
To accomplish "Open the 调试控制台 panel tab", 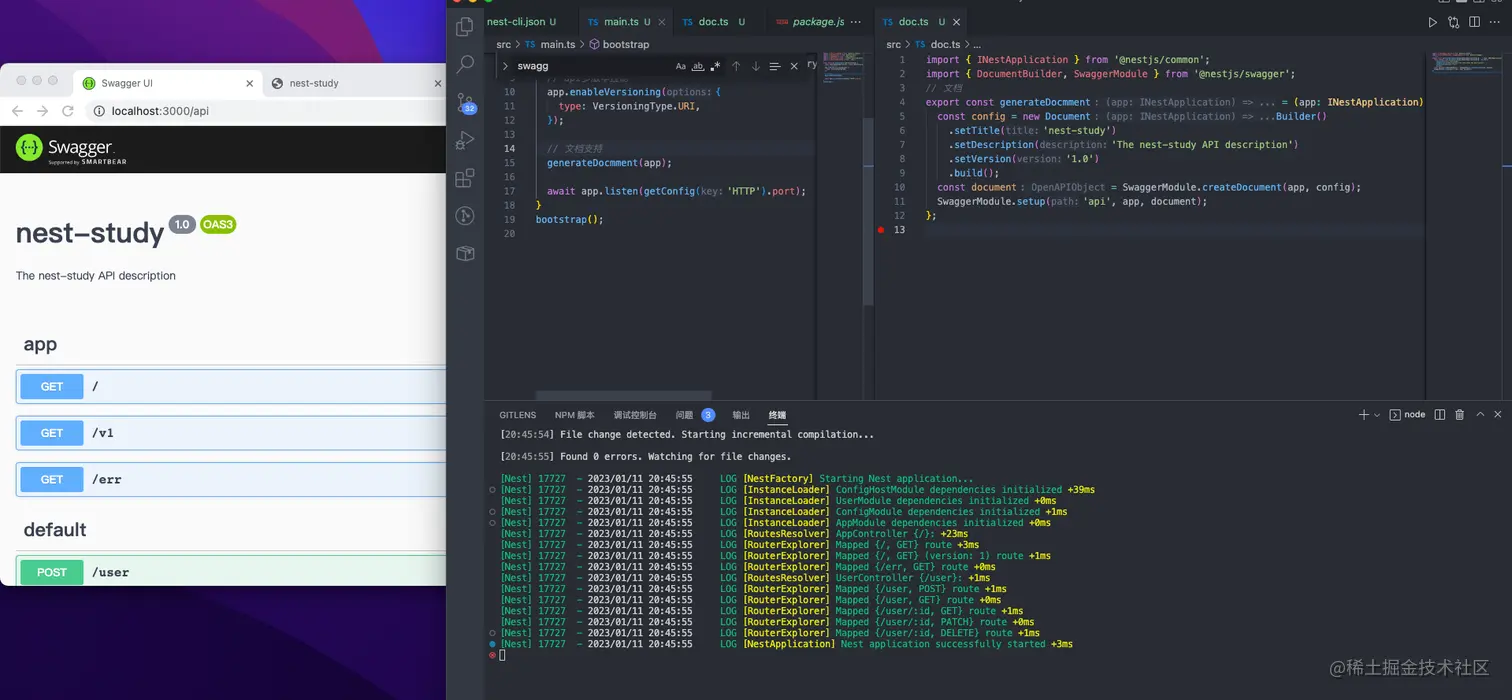I will click(635, 415).
